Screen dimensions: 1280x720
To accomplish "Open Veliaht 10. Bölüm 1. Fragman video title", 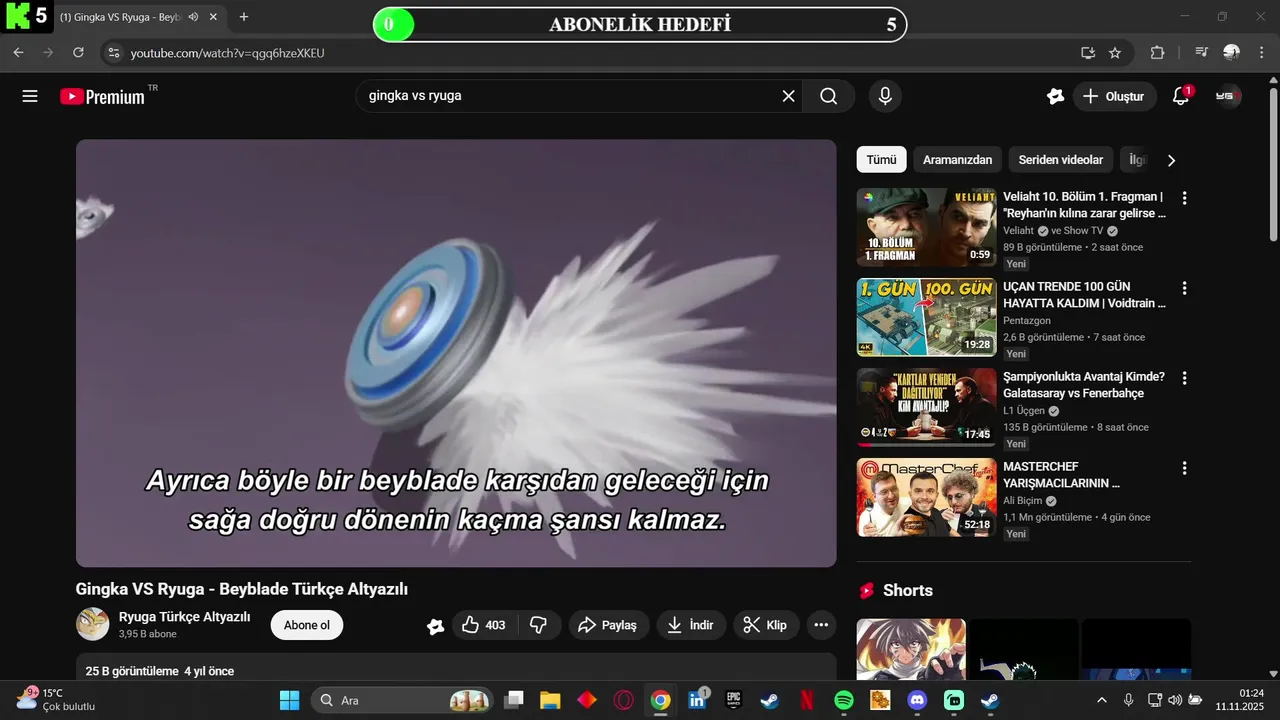I will (1084, 205).
